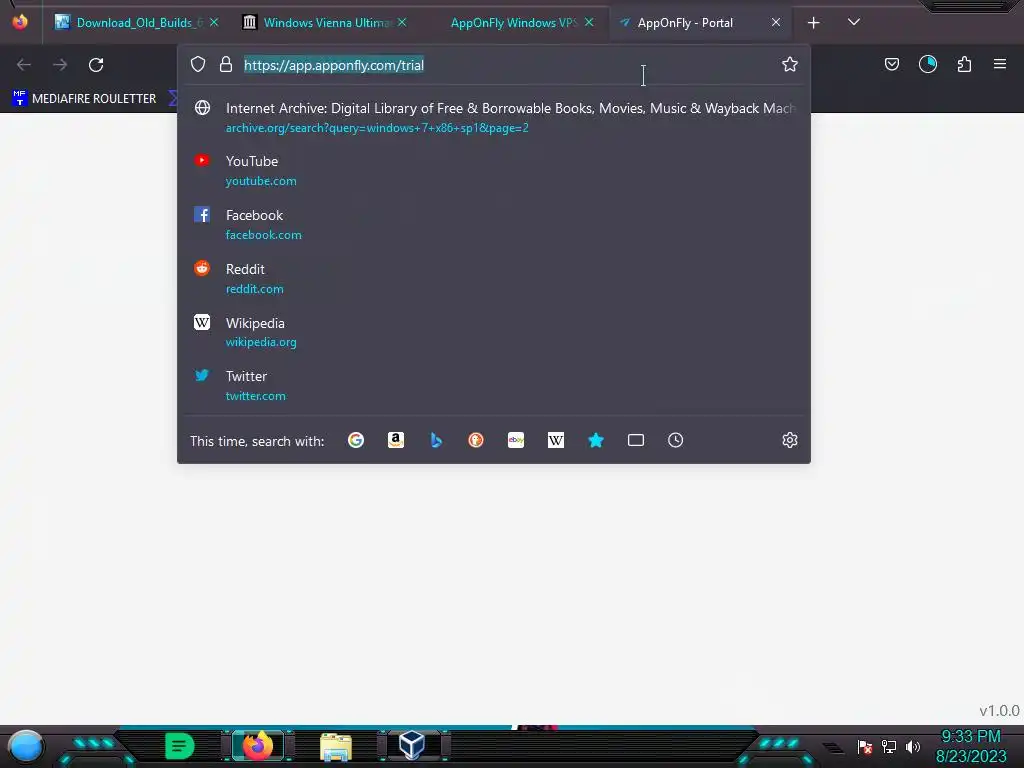Go forward to next page
The height and width of the screenshot is (768, 1024).
60,65
